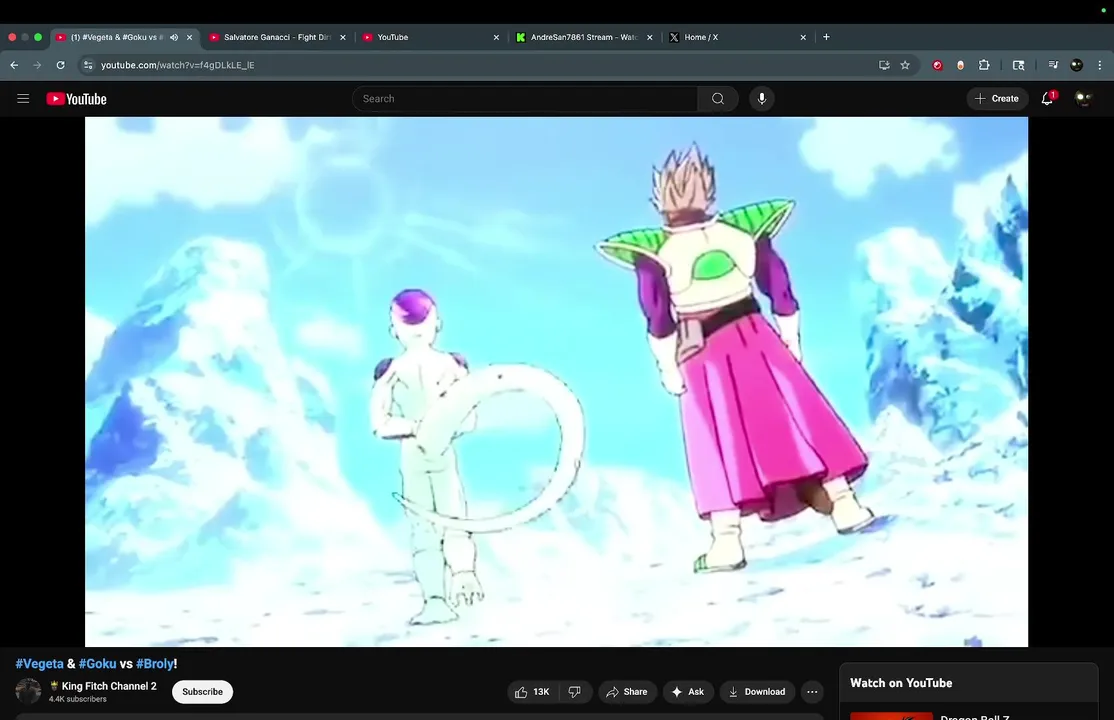This screenshot has height=720, width=1114.
Task: Open King Fitch Channel 2 channel name
Action: tap(109, 686)
